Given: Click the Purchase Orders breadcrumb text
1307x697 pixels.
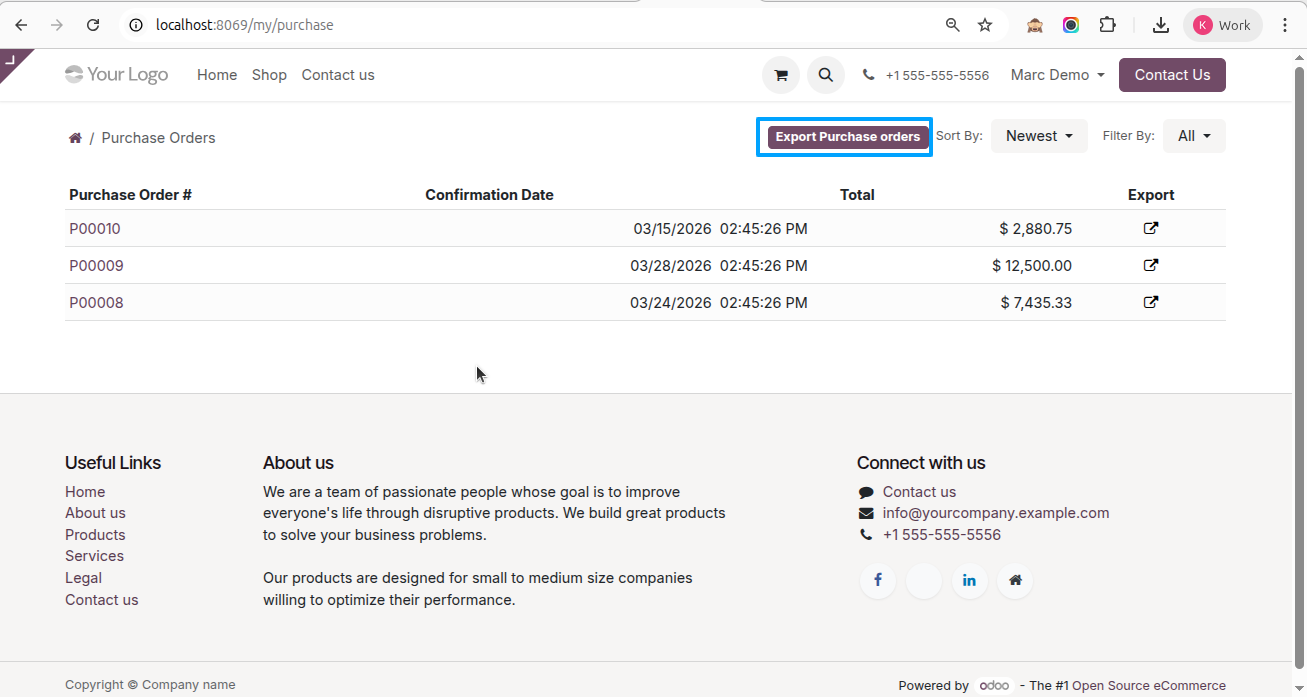Looking at the screenshot, I should pos(158,138).
